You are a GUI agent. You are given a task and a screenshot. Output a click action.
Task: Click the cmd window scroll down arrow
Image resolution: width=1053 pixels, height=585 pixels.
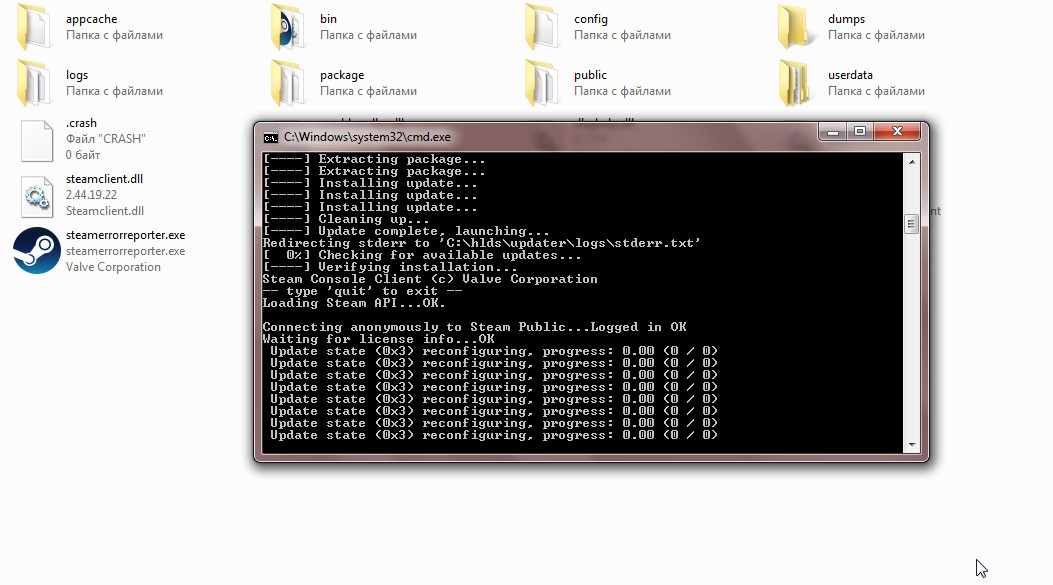[x=912, y=445]
